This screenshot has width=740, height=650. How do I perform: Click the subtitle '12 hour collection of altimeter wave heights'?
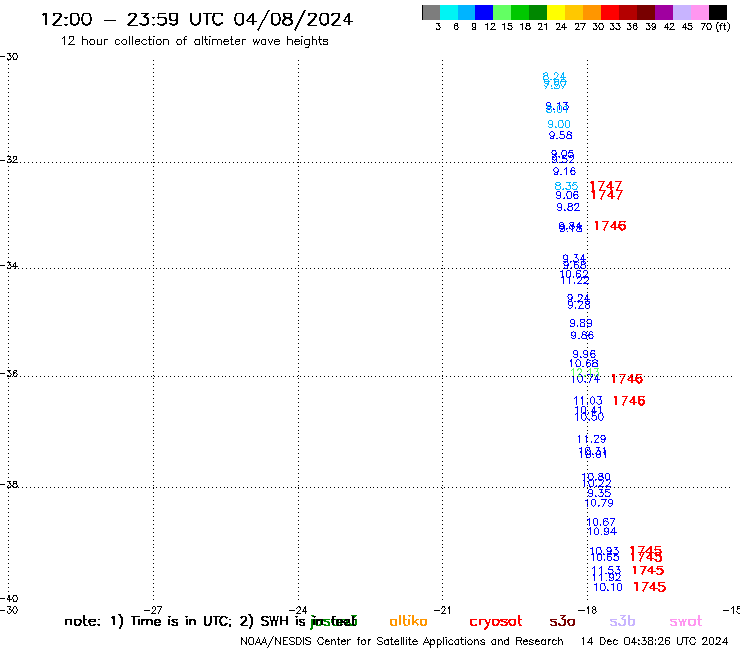[194, 41]
